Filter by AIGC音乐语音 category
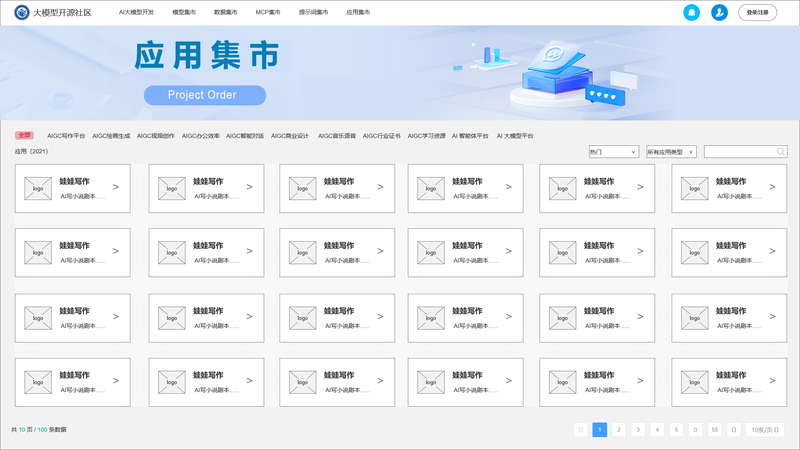Viewport: 800px width, 450px height. coord(337,135)
